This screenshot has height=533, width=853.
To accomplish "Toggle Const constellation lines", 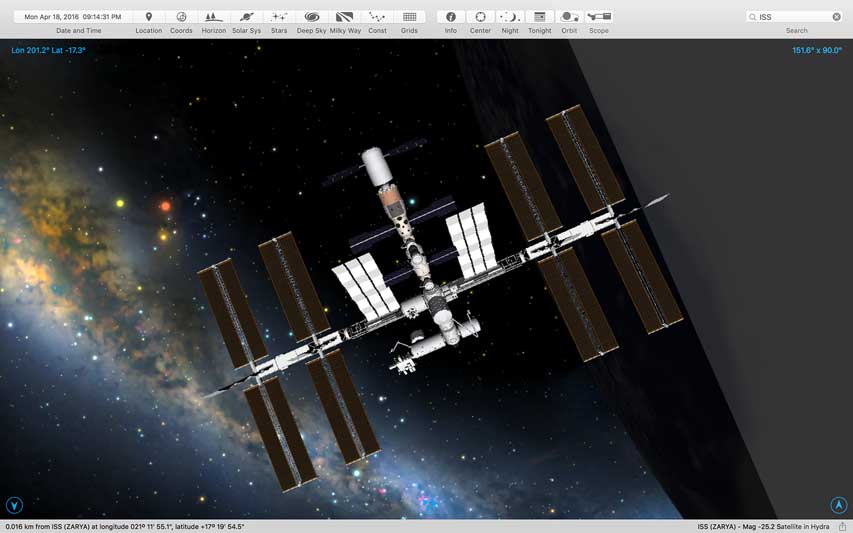I will pos(377,17).
